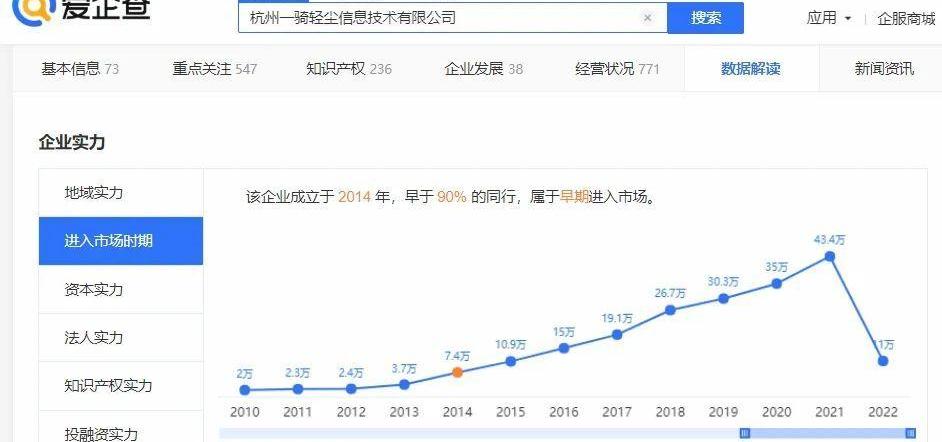The width and height of the screenshot is (942, 442).
Task: Open the 新闻资讯 tab
Action: pyautogui.click(x=884, y=68)
